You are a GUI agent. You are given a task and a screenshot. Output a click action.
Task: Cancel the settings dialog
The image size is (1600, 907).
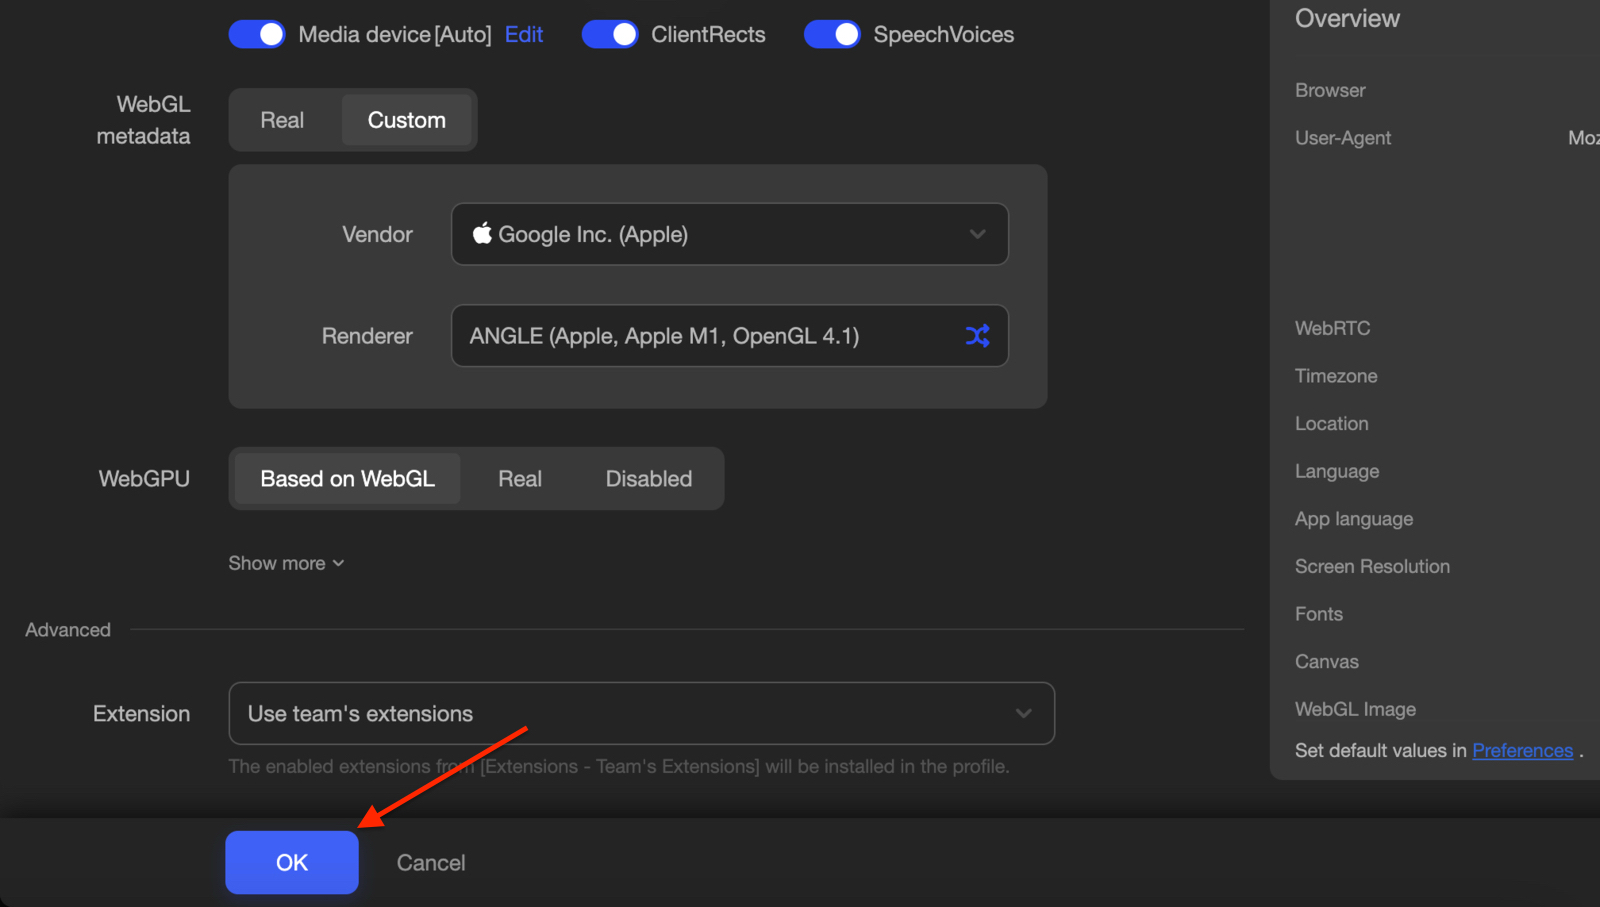coord(430,862)
